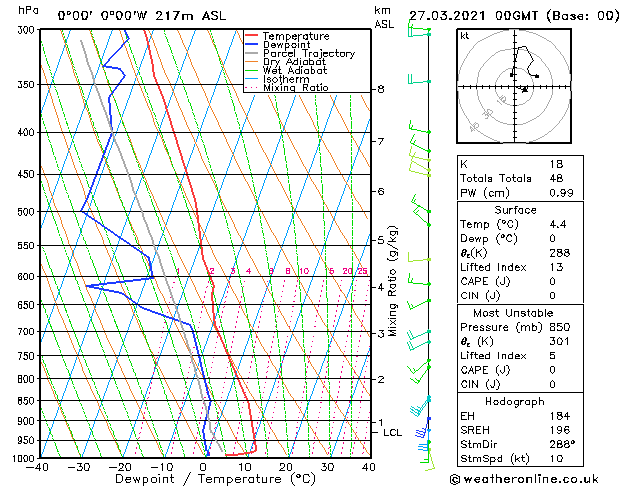
Task: Click the StmDir value 288°
Action: tap(562, 444)
